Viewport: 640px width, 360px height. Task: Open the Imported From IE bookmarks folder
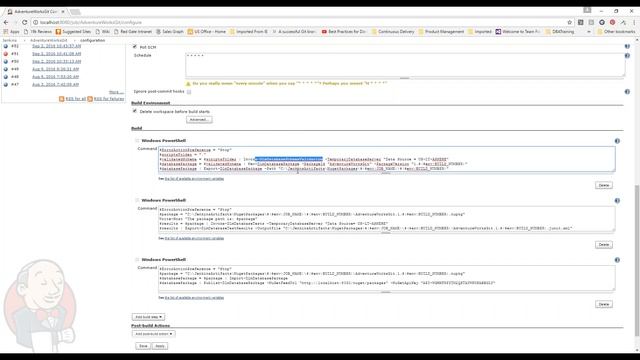point(249,31)
